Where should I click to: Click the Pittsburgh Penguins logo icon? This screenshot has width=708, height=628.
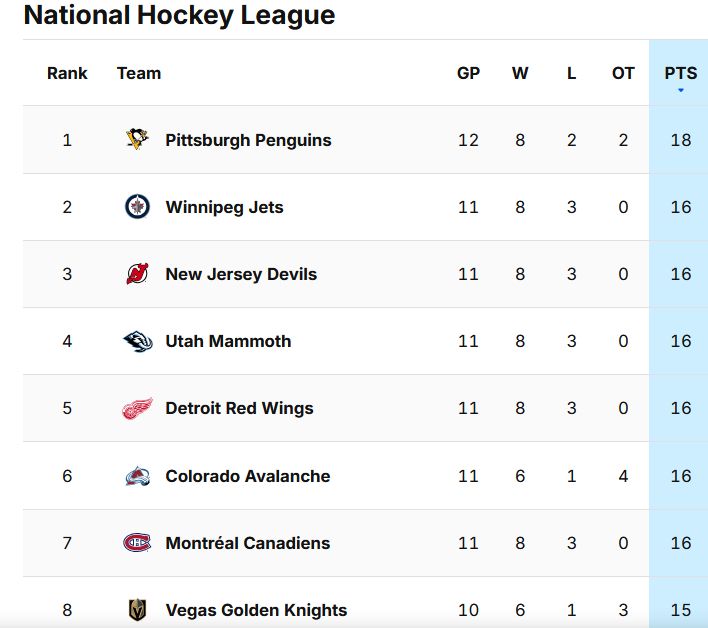[x=137, y=139]
